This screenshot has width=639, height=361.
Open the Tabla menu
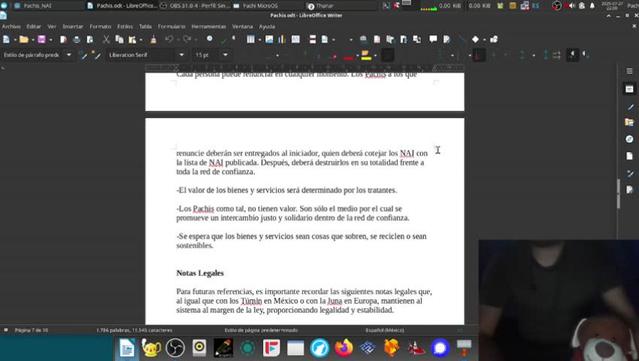tap(145, 26)
